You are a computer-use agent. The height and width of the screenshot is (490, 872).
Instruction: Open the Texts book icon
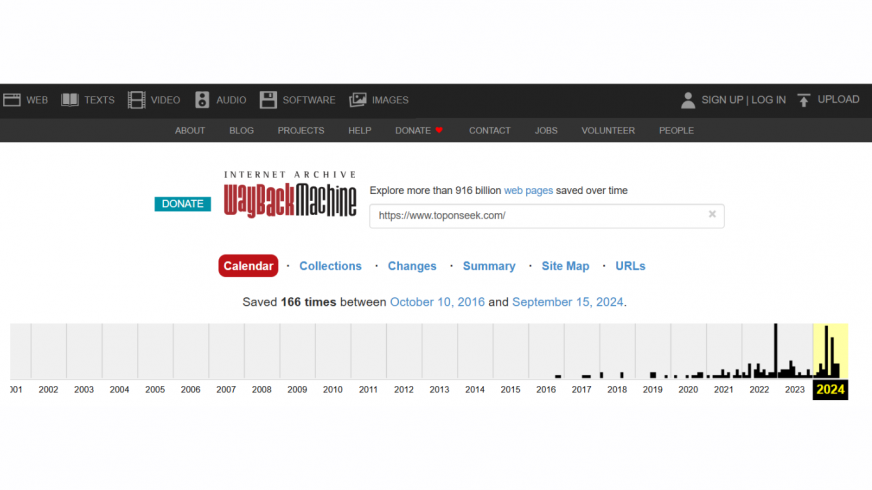(70, 100)
